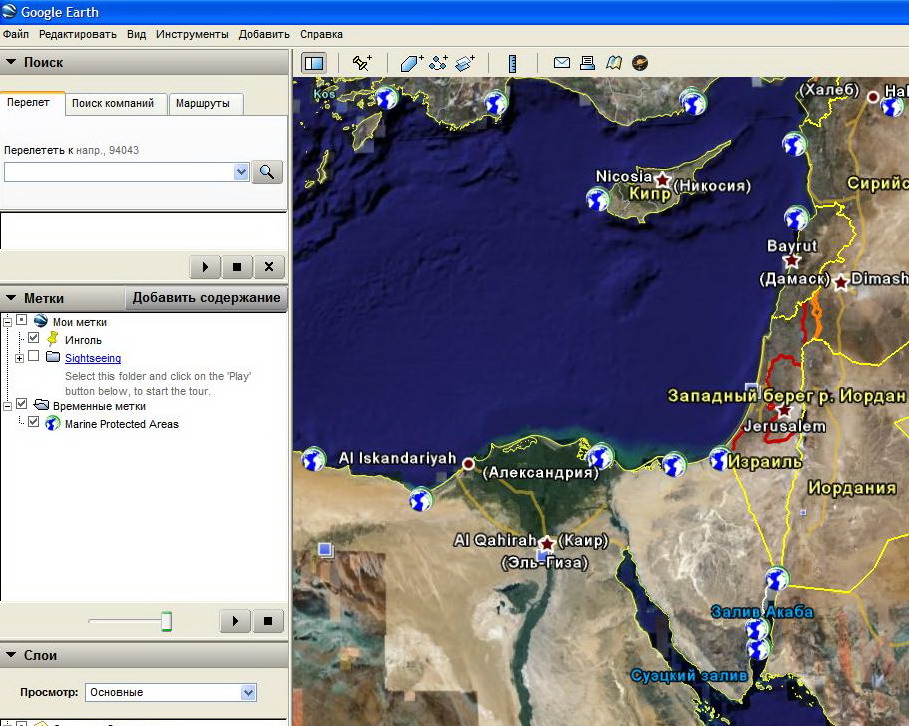This screenshot has width=909, height=726.
Task: Open the Вид menu
Action: coord(137,34)
